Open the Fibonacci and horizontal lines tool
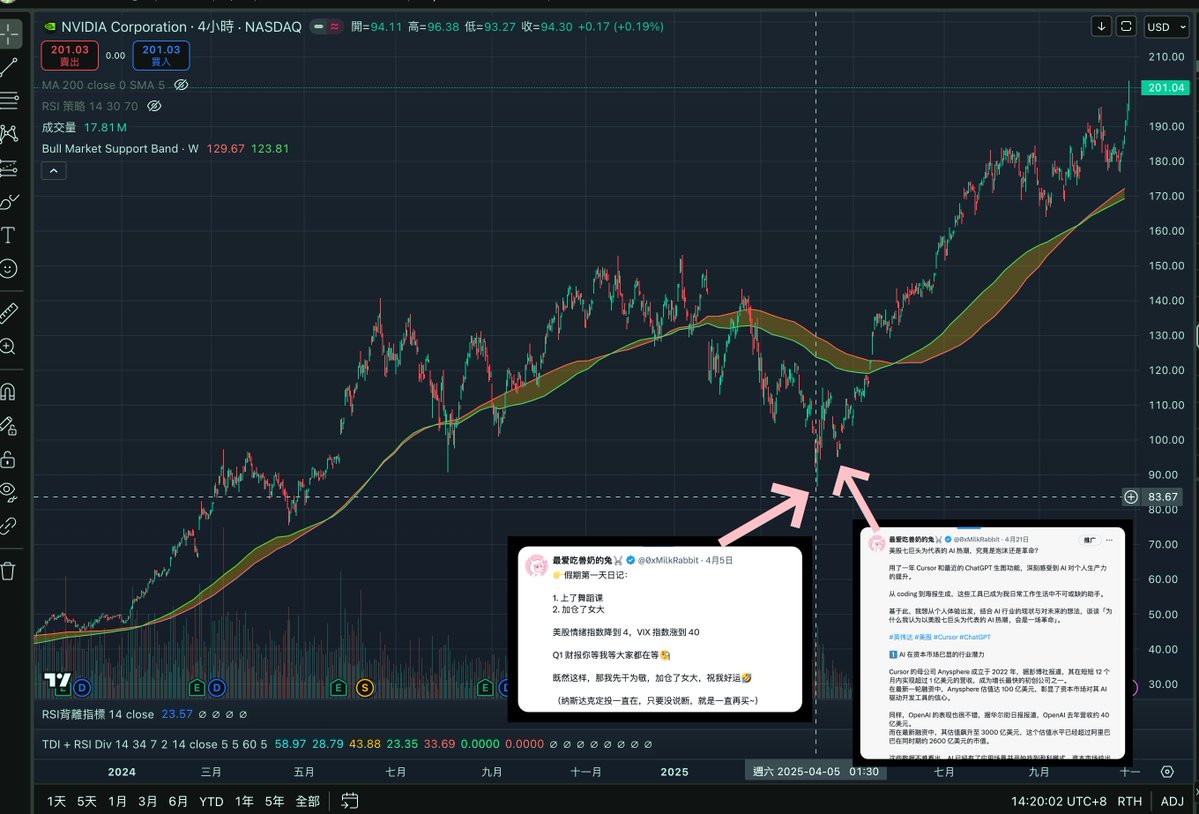The height and width of the screenshot is (814, 1199). (9, 100)
